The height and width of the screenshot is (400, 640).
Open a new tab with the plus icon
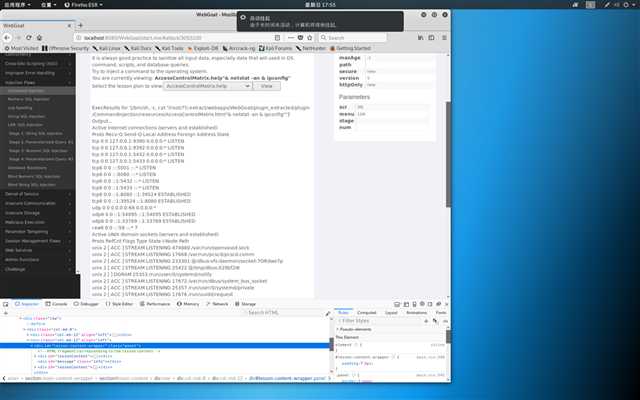click(x=80, y=25)
